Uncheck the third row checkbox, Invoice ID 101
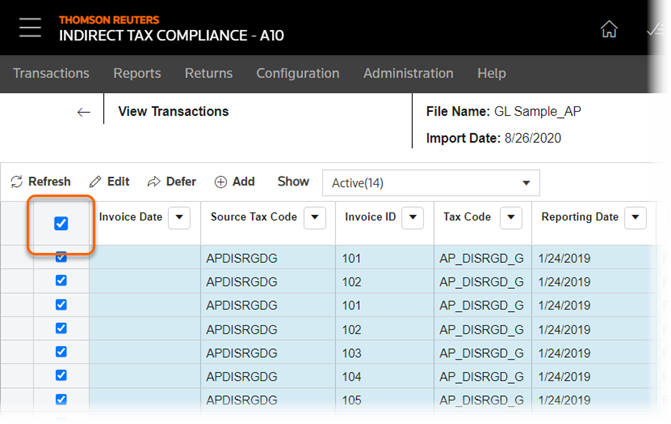 61,304
